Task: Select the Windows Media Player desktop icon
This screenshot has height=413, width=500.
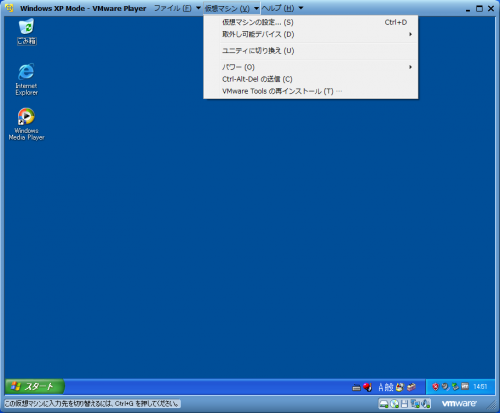Action: point(26,124)
